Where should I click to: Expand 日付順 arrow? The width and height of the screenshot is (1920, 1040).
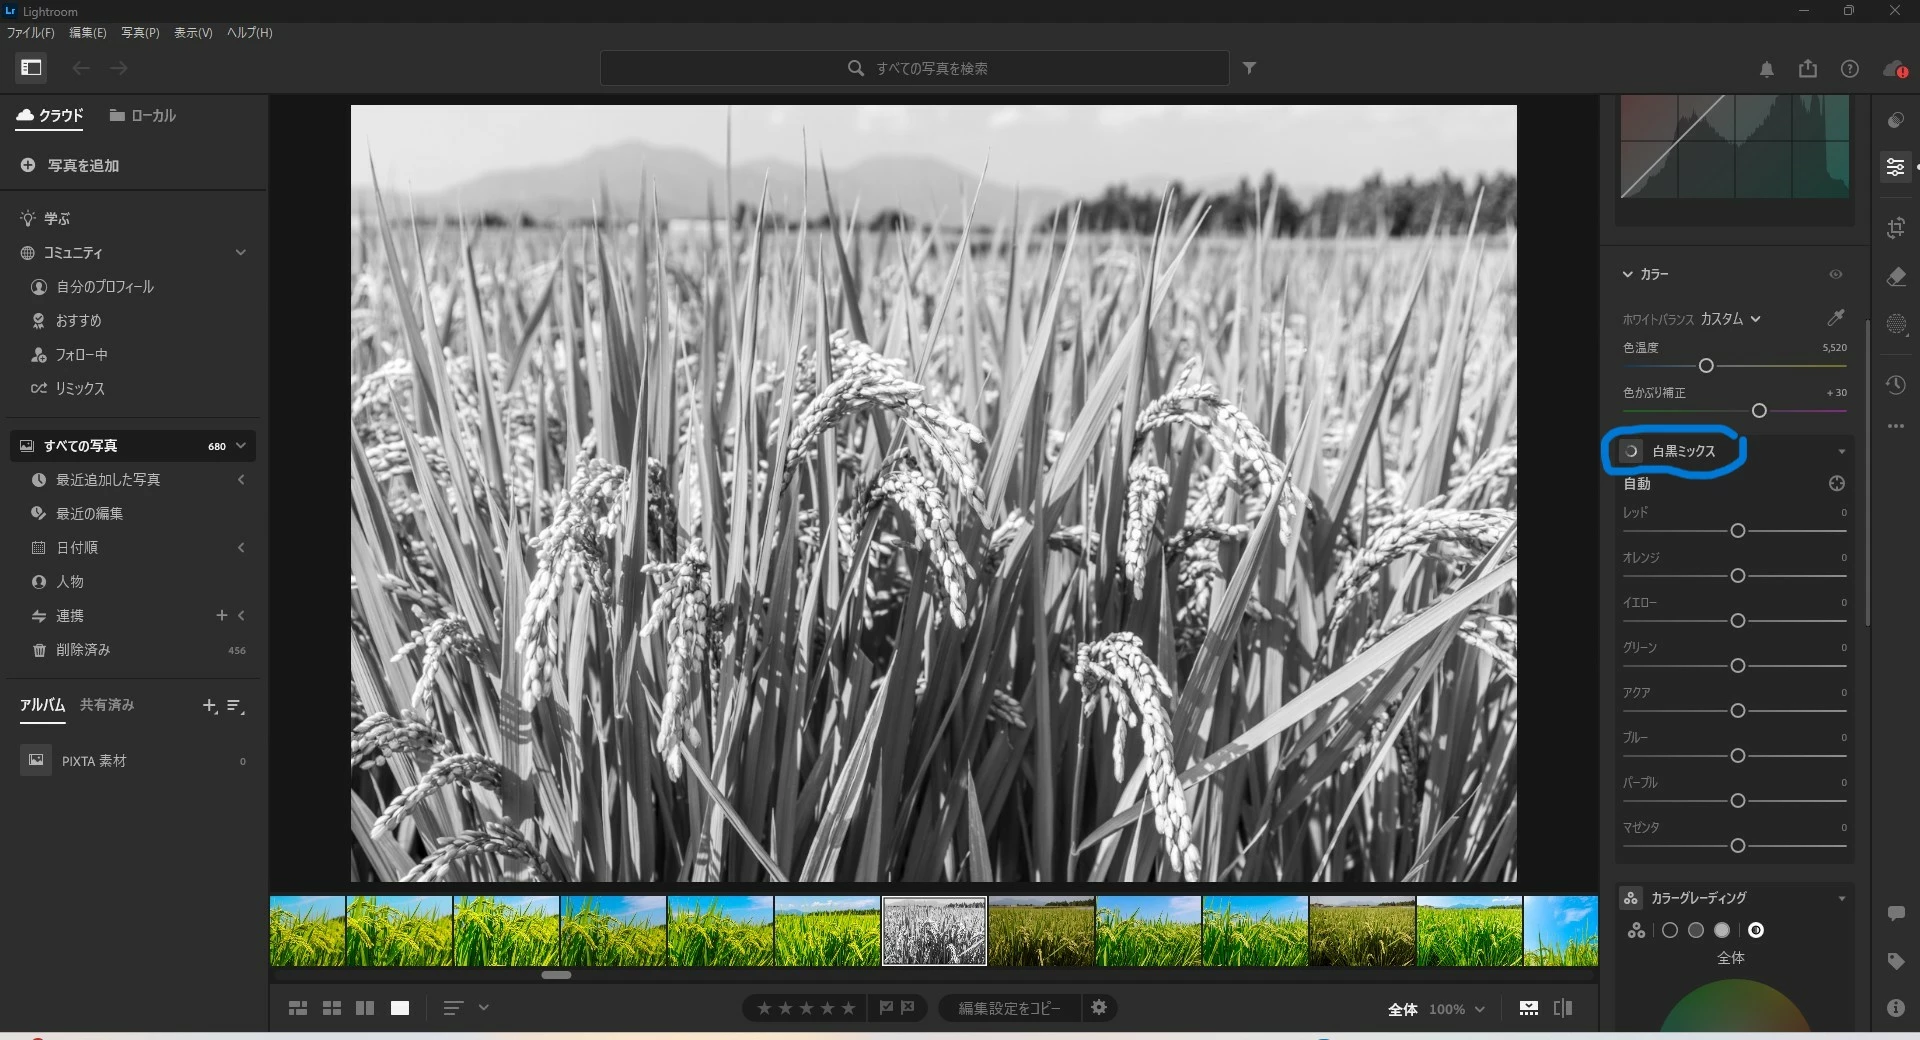pos(241,548)
